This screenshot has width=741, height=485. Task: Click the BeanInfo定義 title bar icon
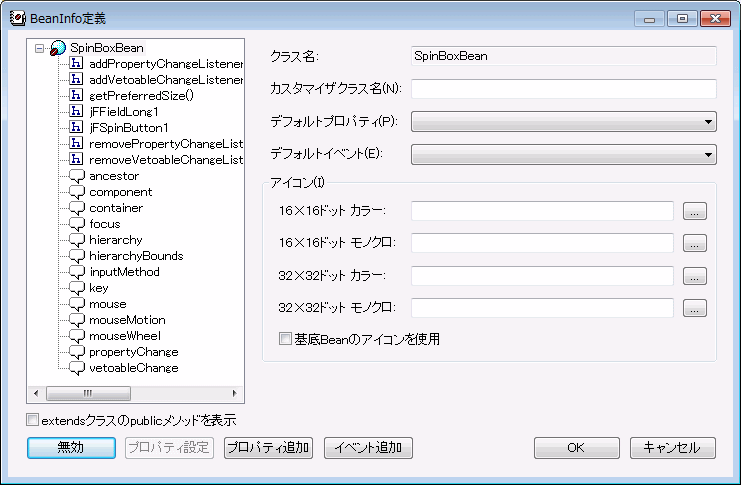[17, 18]
